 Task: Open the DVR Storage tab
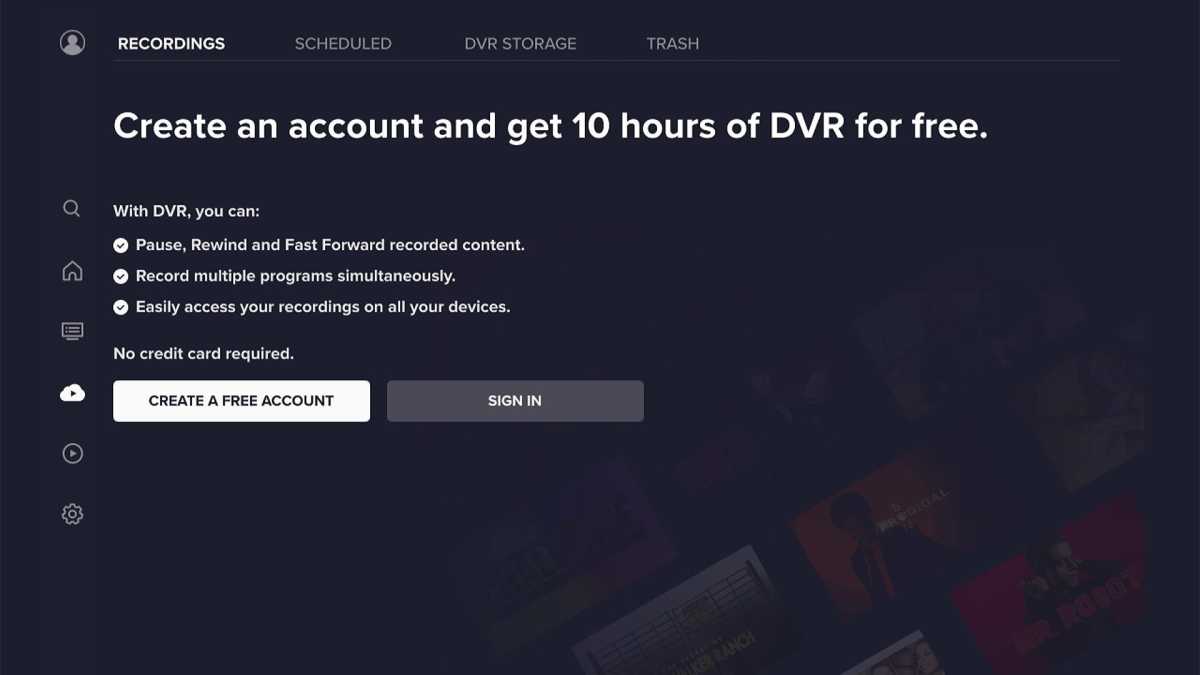520,44
